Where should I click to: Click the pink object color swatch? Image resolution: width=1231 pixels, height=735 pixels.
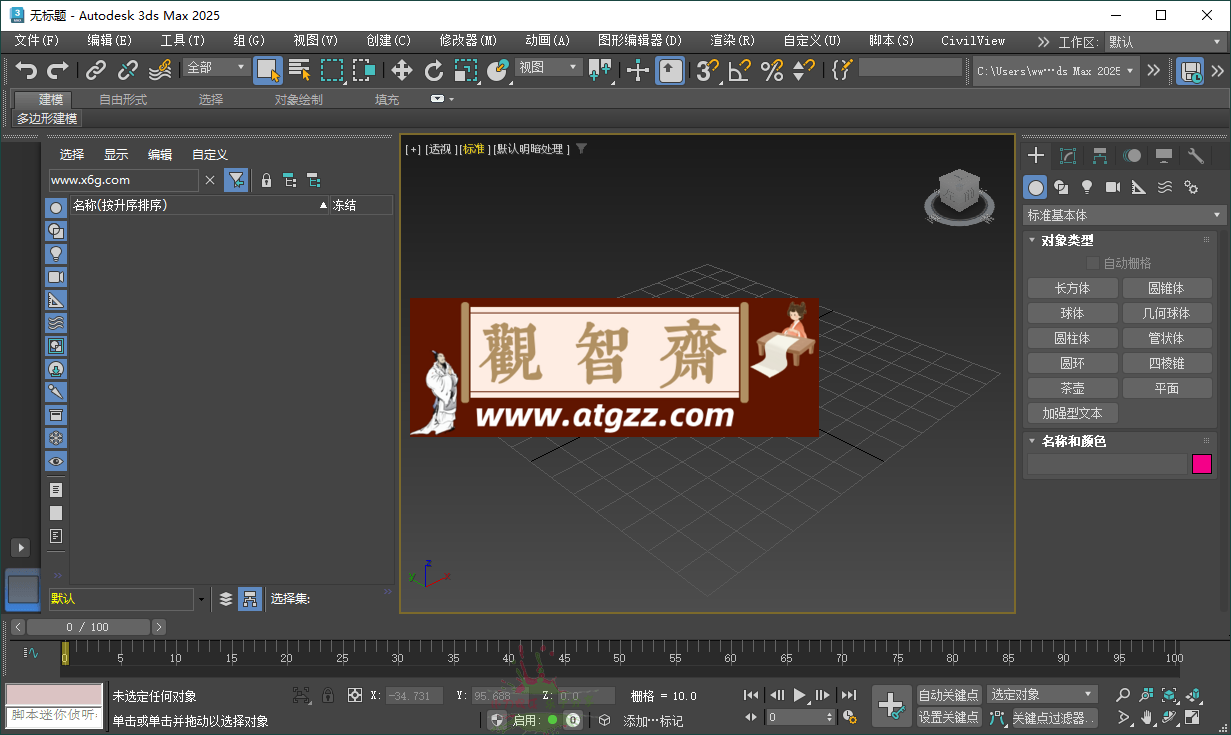(x=1202, y=464)
